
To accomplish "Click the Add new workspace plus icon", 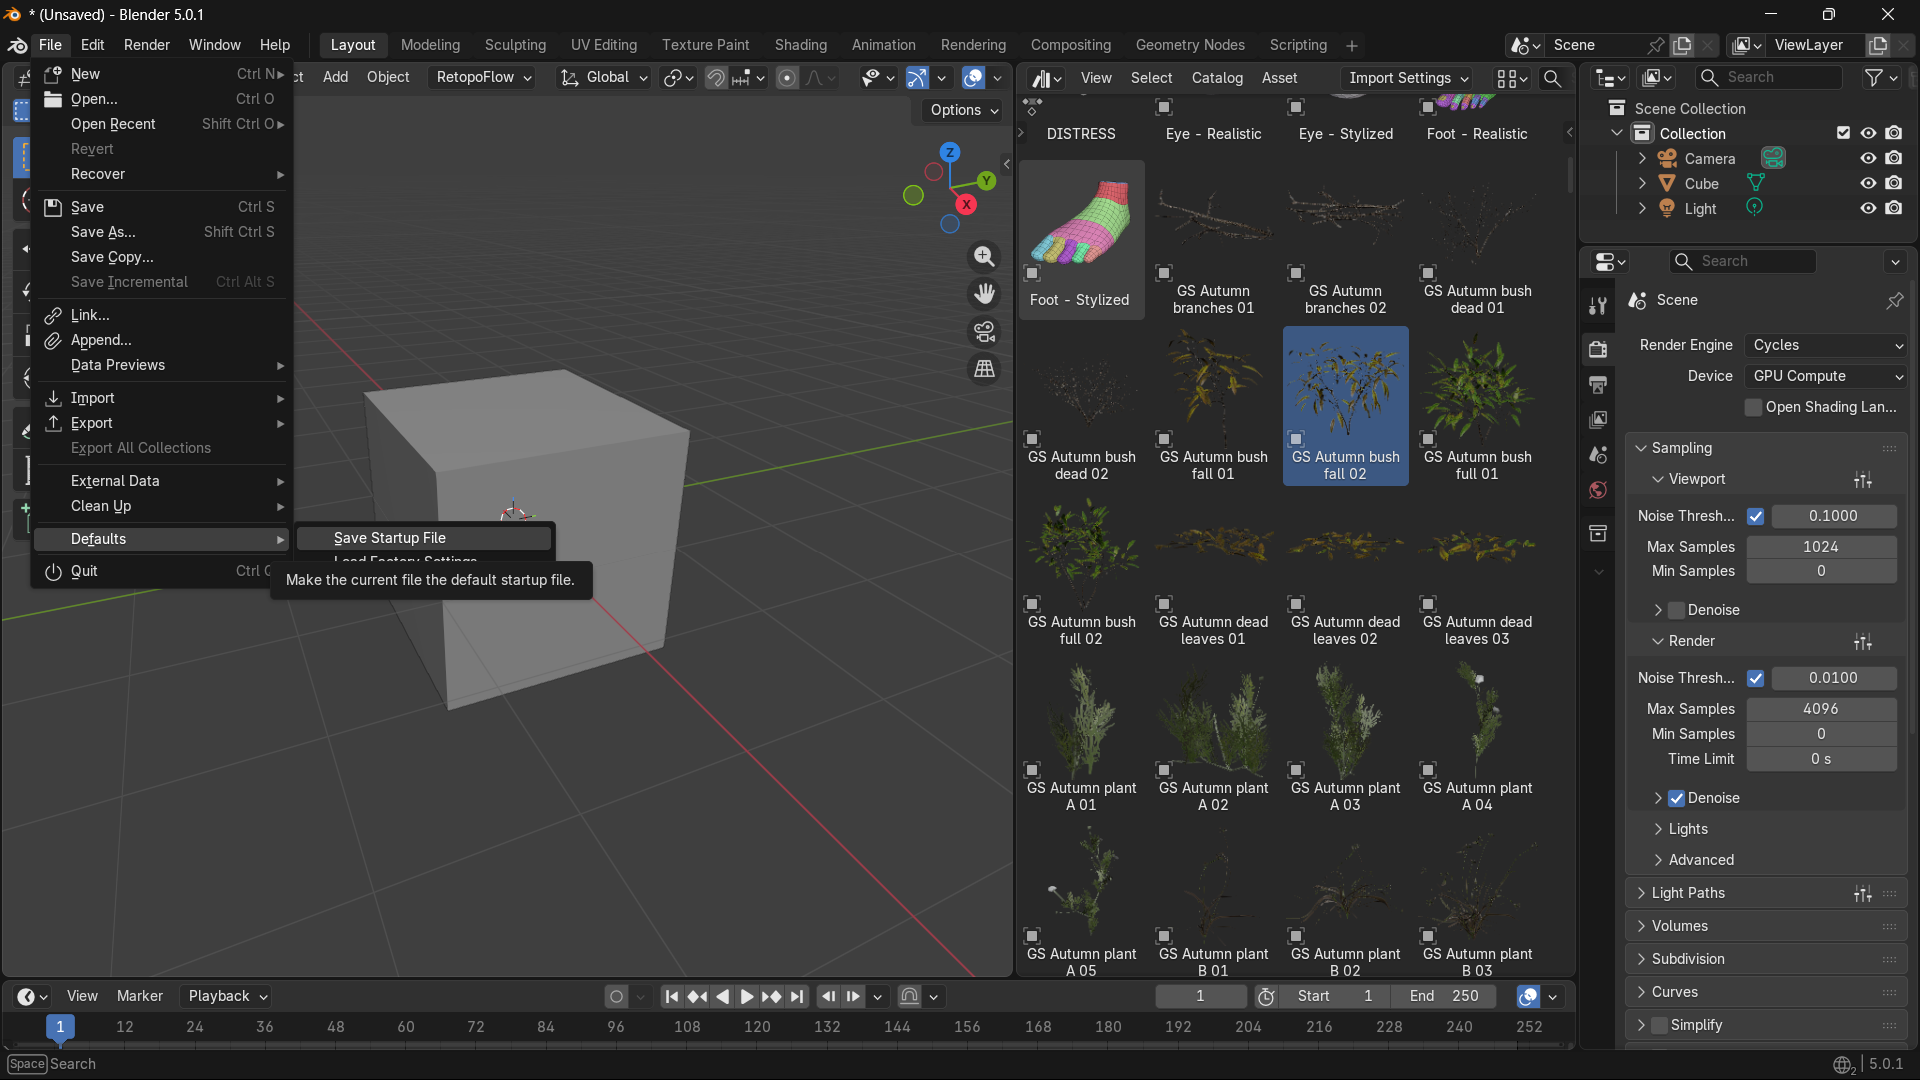I will pyautogui.click(x=1352, y=46).
